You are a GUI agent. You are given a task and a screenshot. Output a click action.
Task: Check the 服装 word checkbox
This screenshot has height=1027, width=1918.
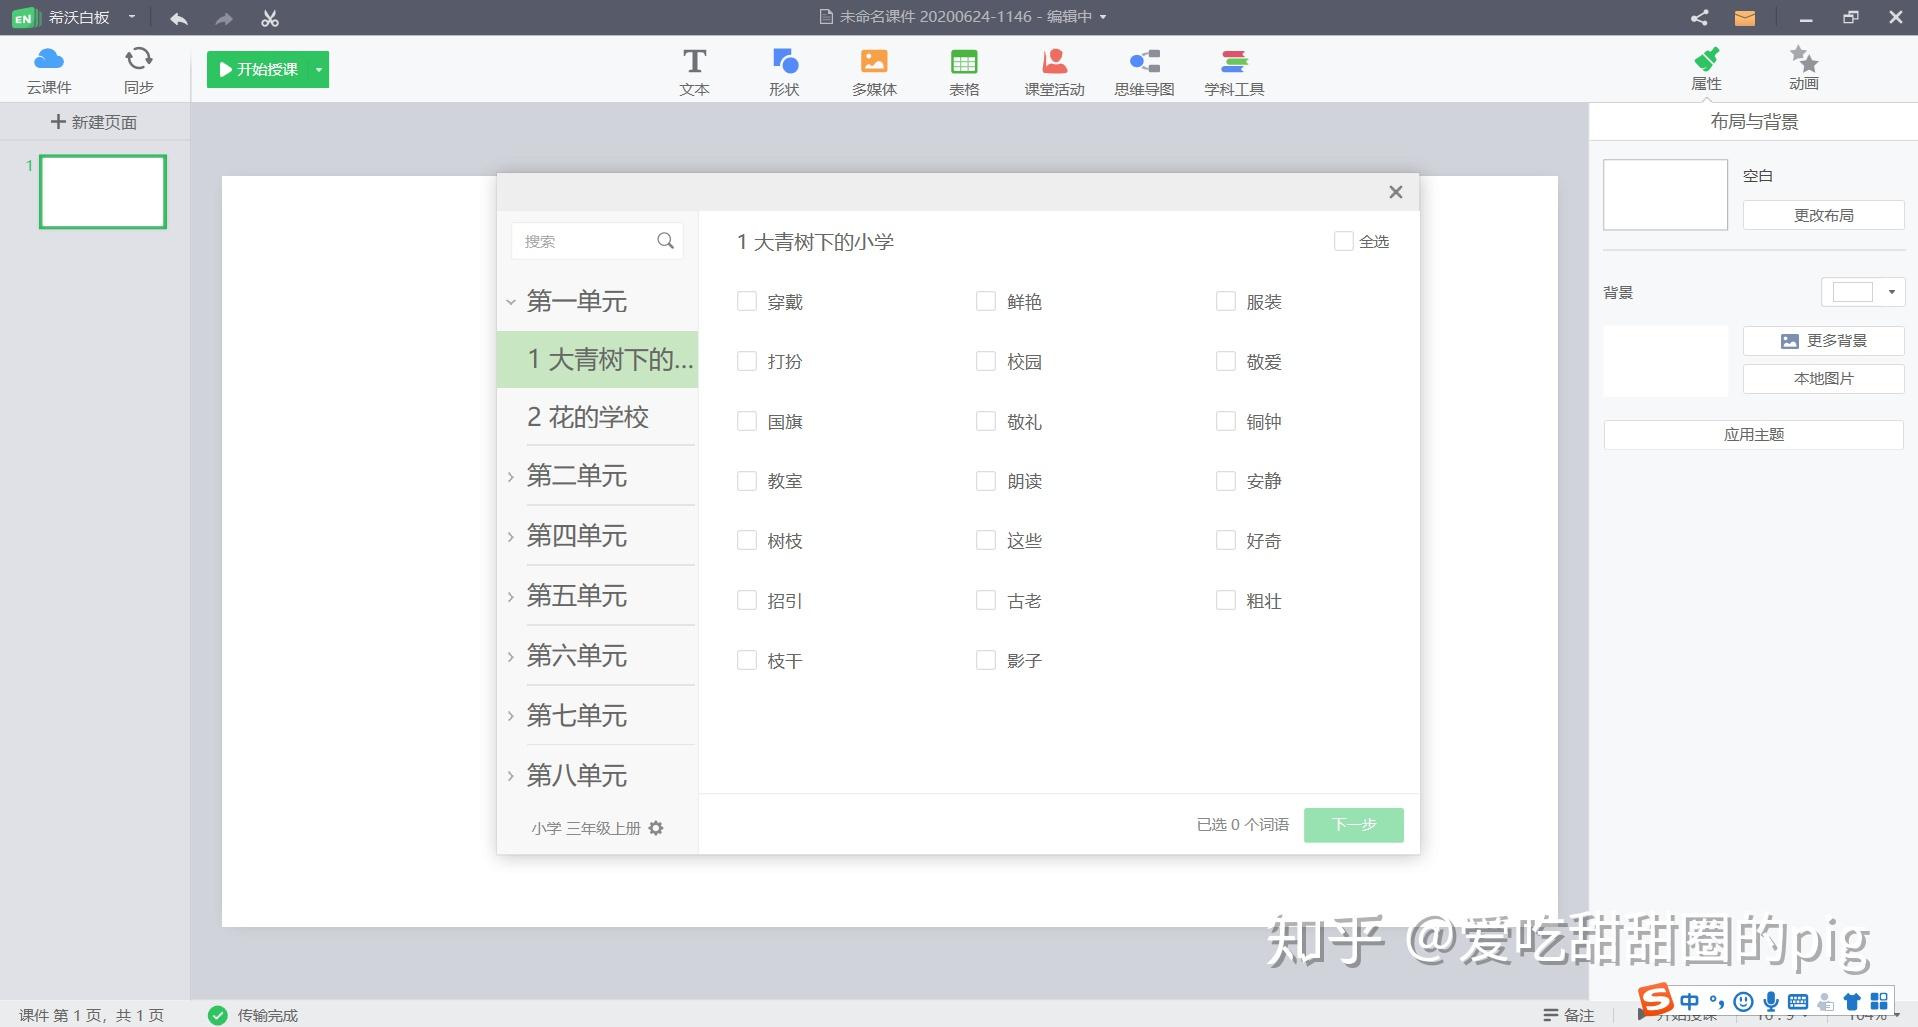coord(1226,301)
